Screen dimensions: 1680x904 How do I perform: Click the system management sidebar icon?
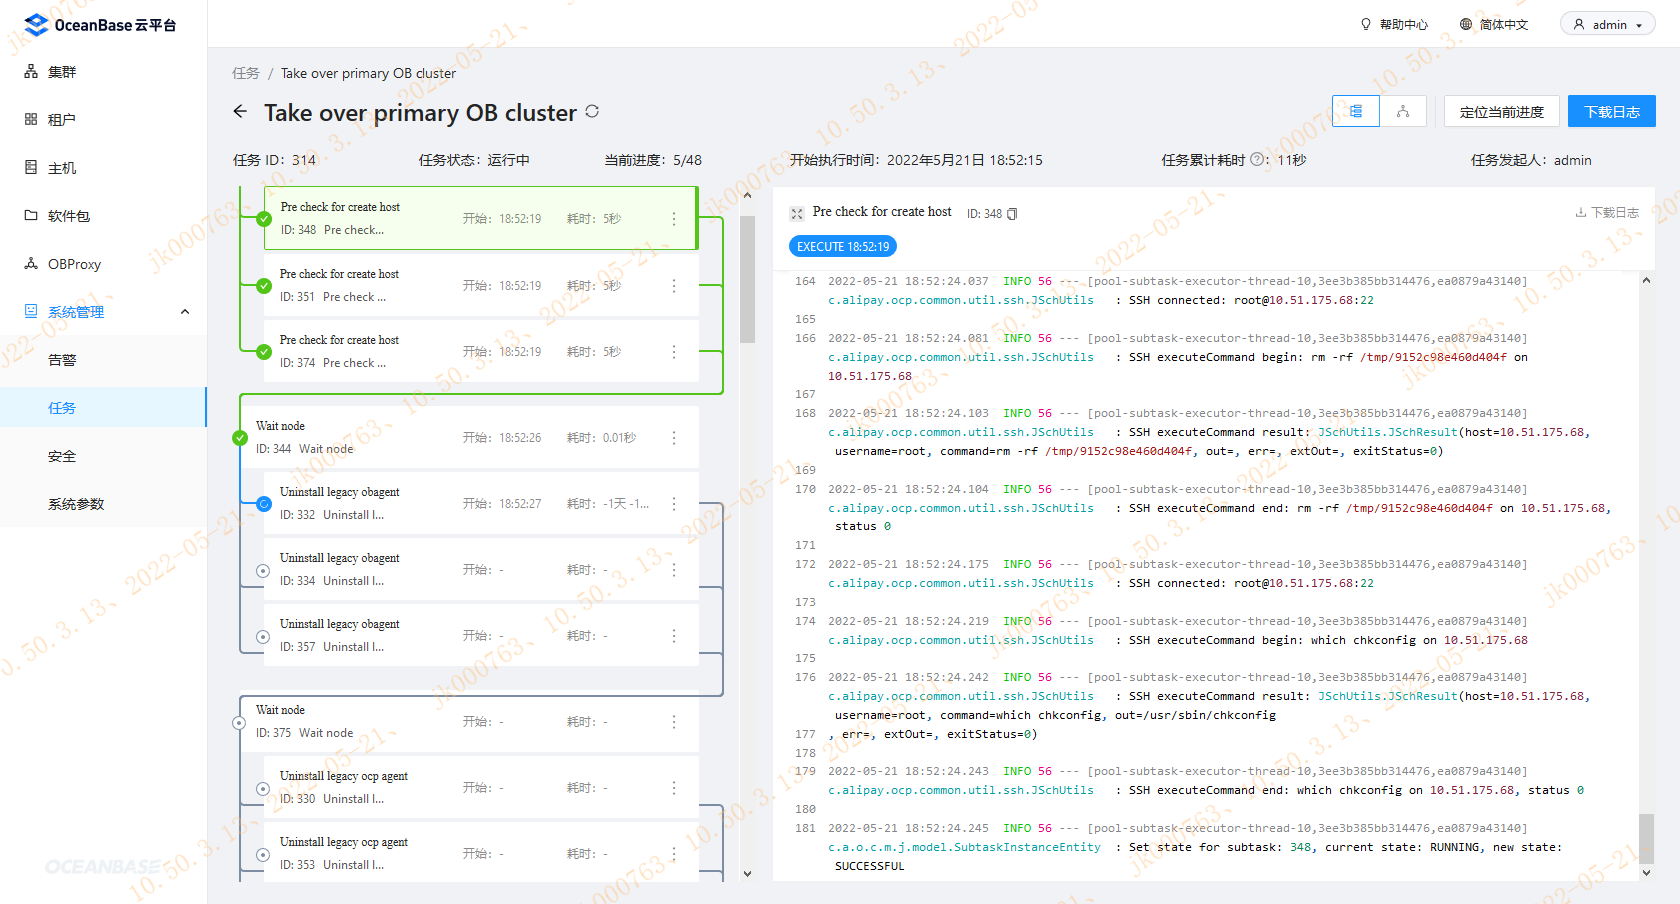click(31, 311)
